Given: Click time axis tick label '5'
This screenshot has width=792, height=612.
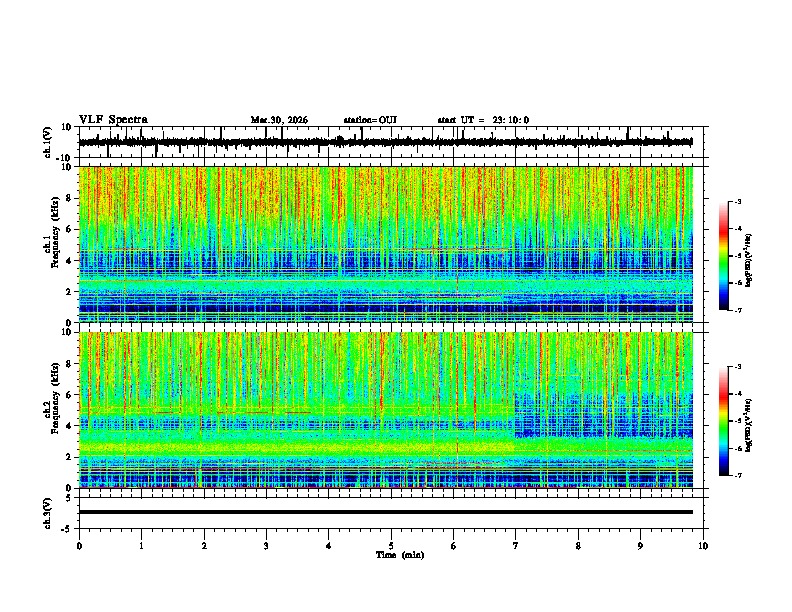Looking at the screenshot, I should (391, 546).
